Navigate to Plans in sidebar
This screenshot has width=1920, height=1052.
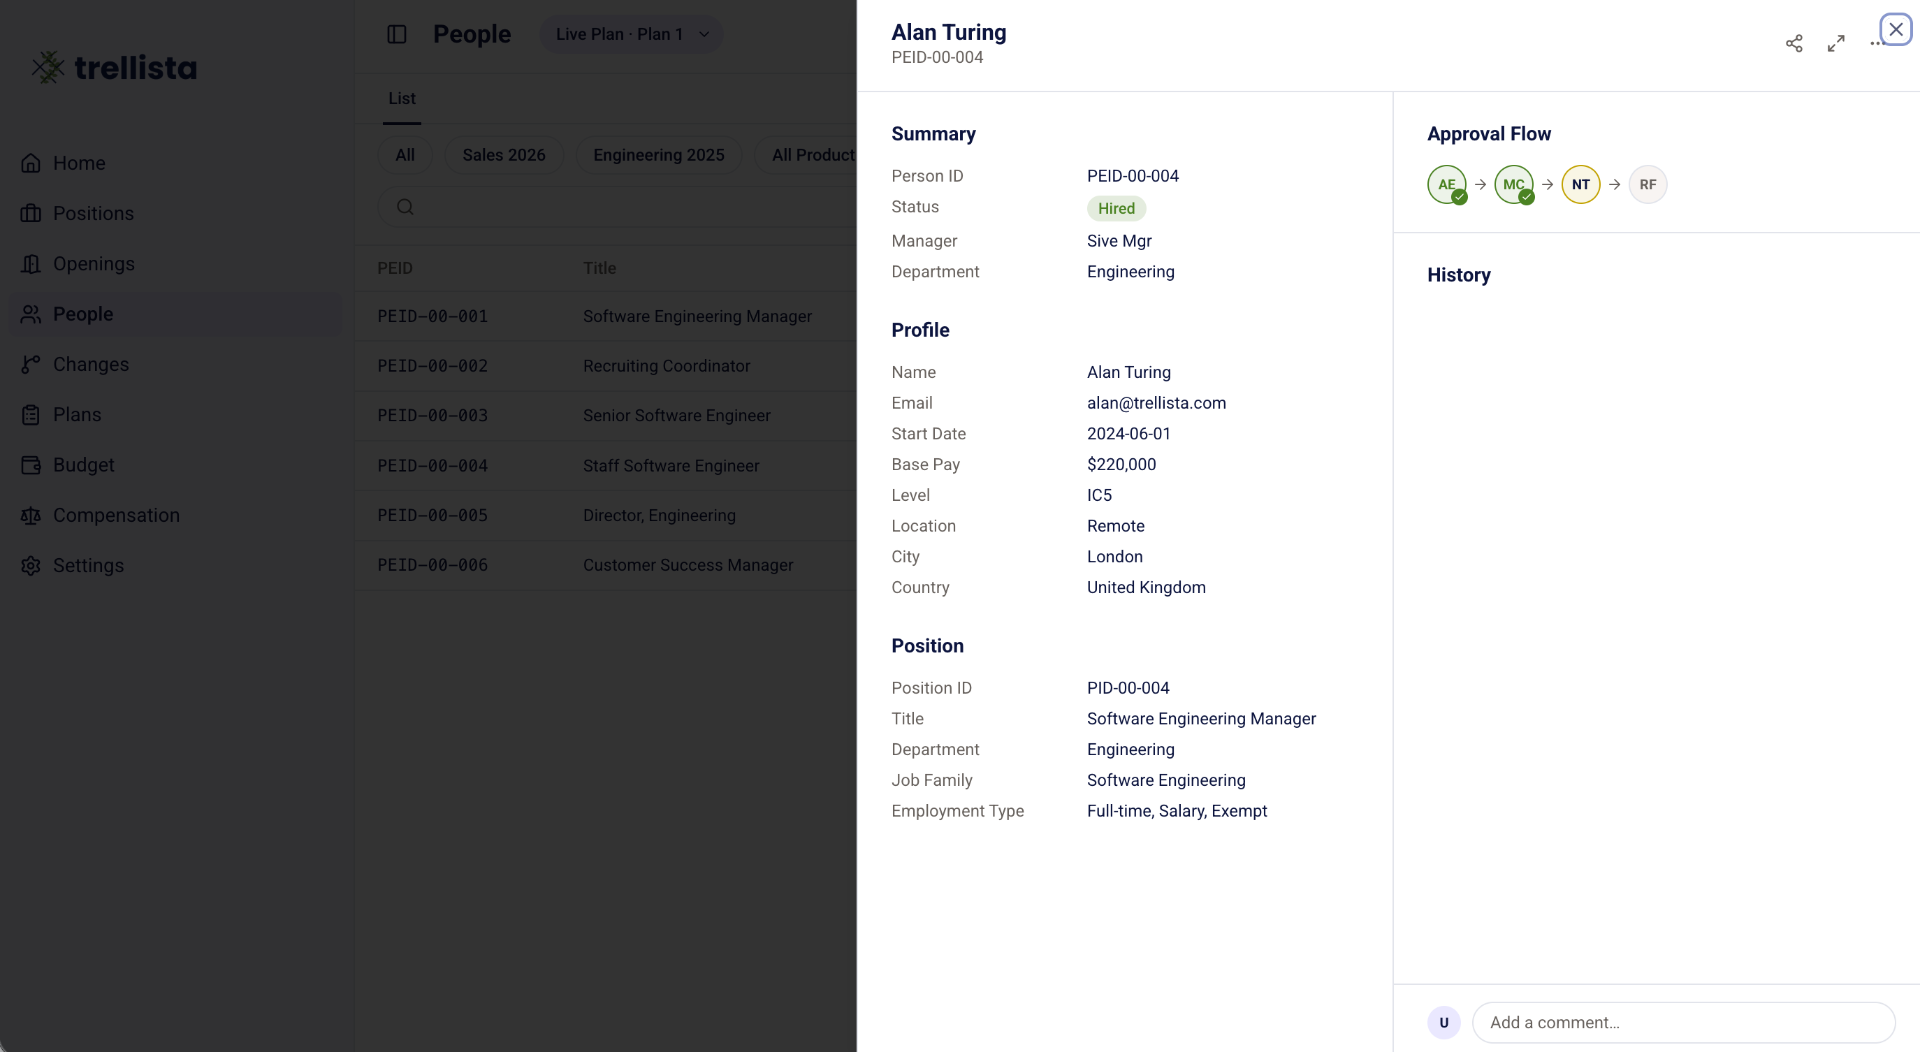175,414
